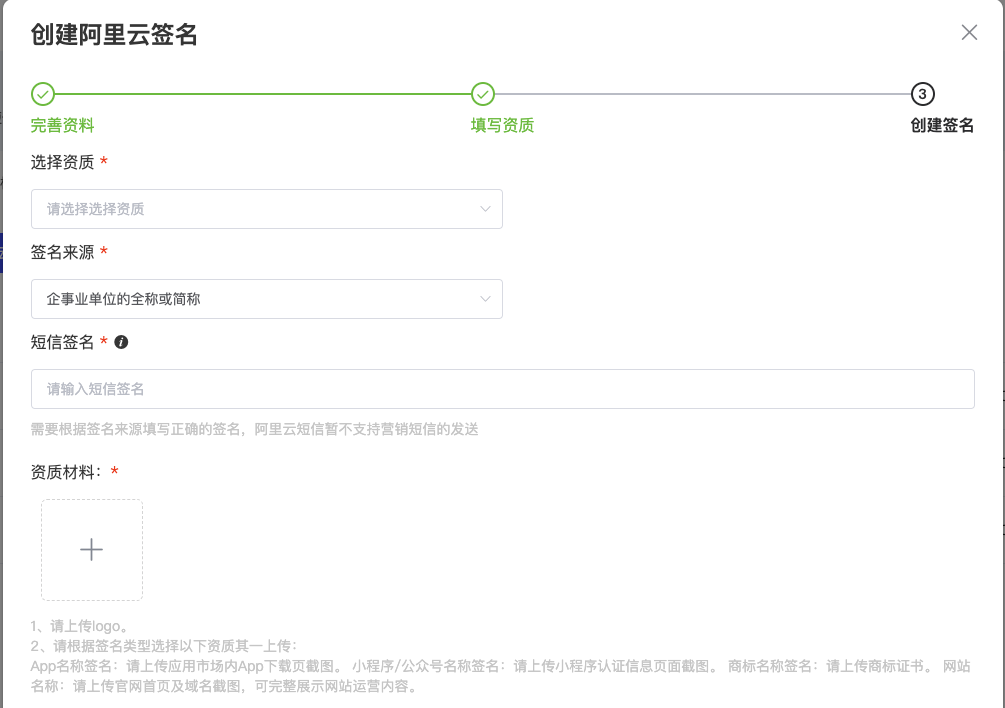Click the 短信签名 field label
This screenshot has height=708, width=1005.
tap(62, 342)
